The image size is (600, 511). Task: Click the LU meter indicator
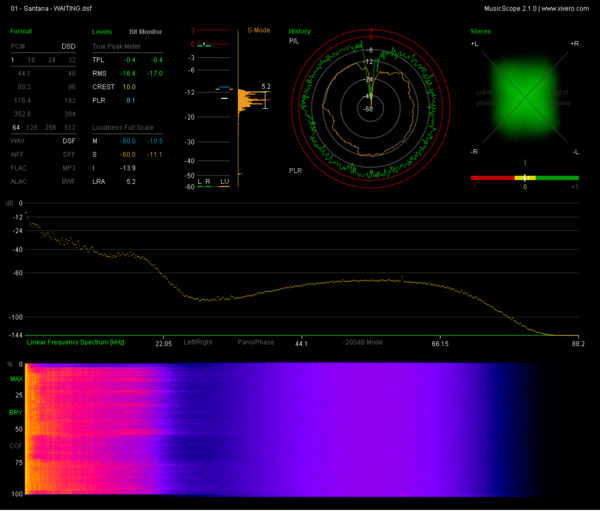224,182
